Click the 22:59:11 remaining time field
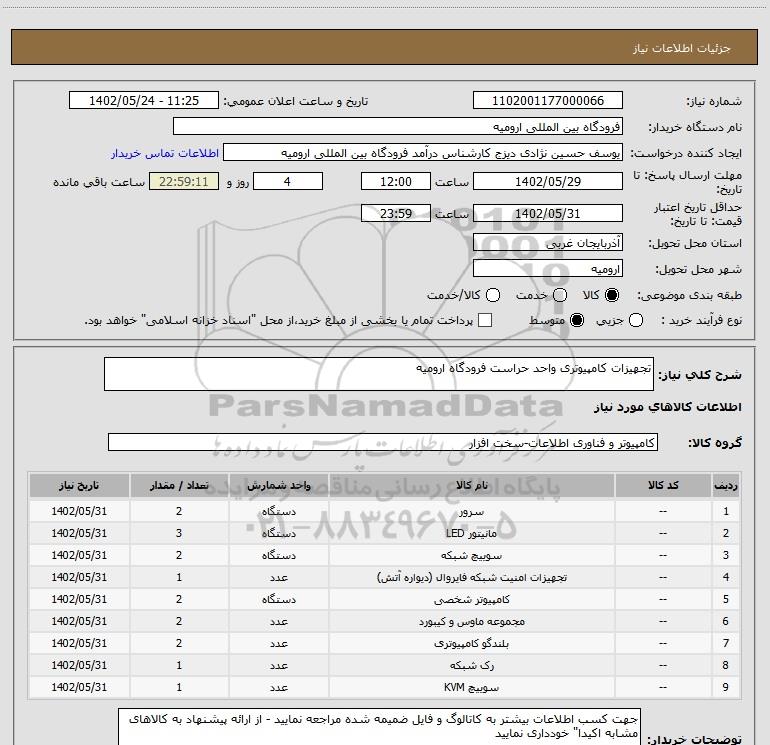The height and width of the screenshot is (745, 770). point(182,182)
